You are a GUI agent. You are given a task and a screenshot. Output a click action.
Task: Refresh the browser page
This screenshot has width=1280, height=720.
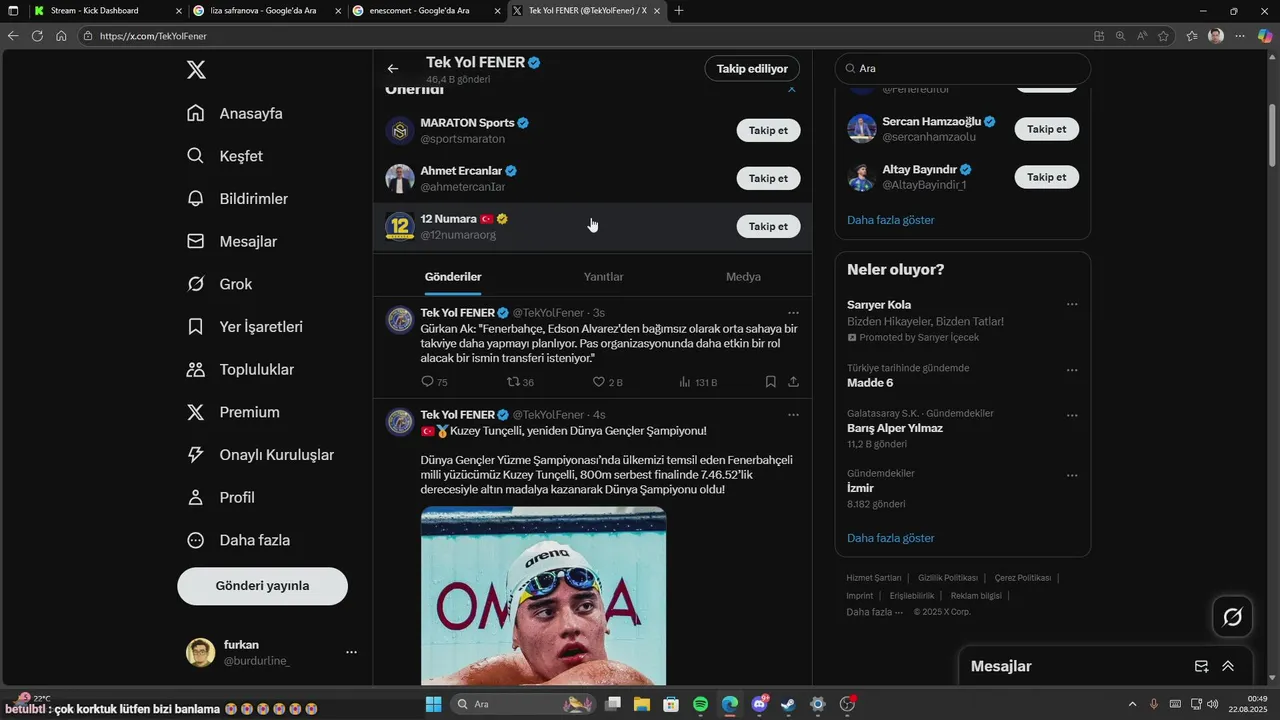(x=37, y=36)
